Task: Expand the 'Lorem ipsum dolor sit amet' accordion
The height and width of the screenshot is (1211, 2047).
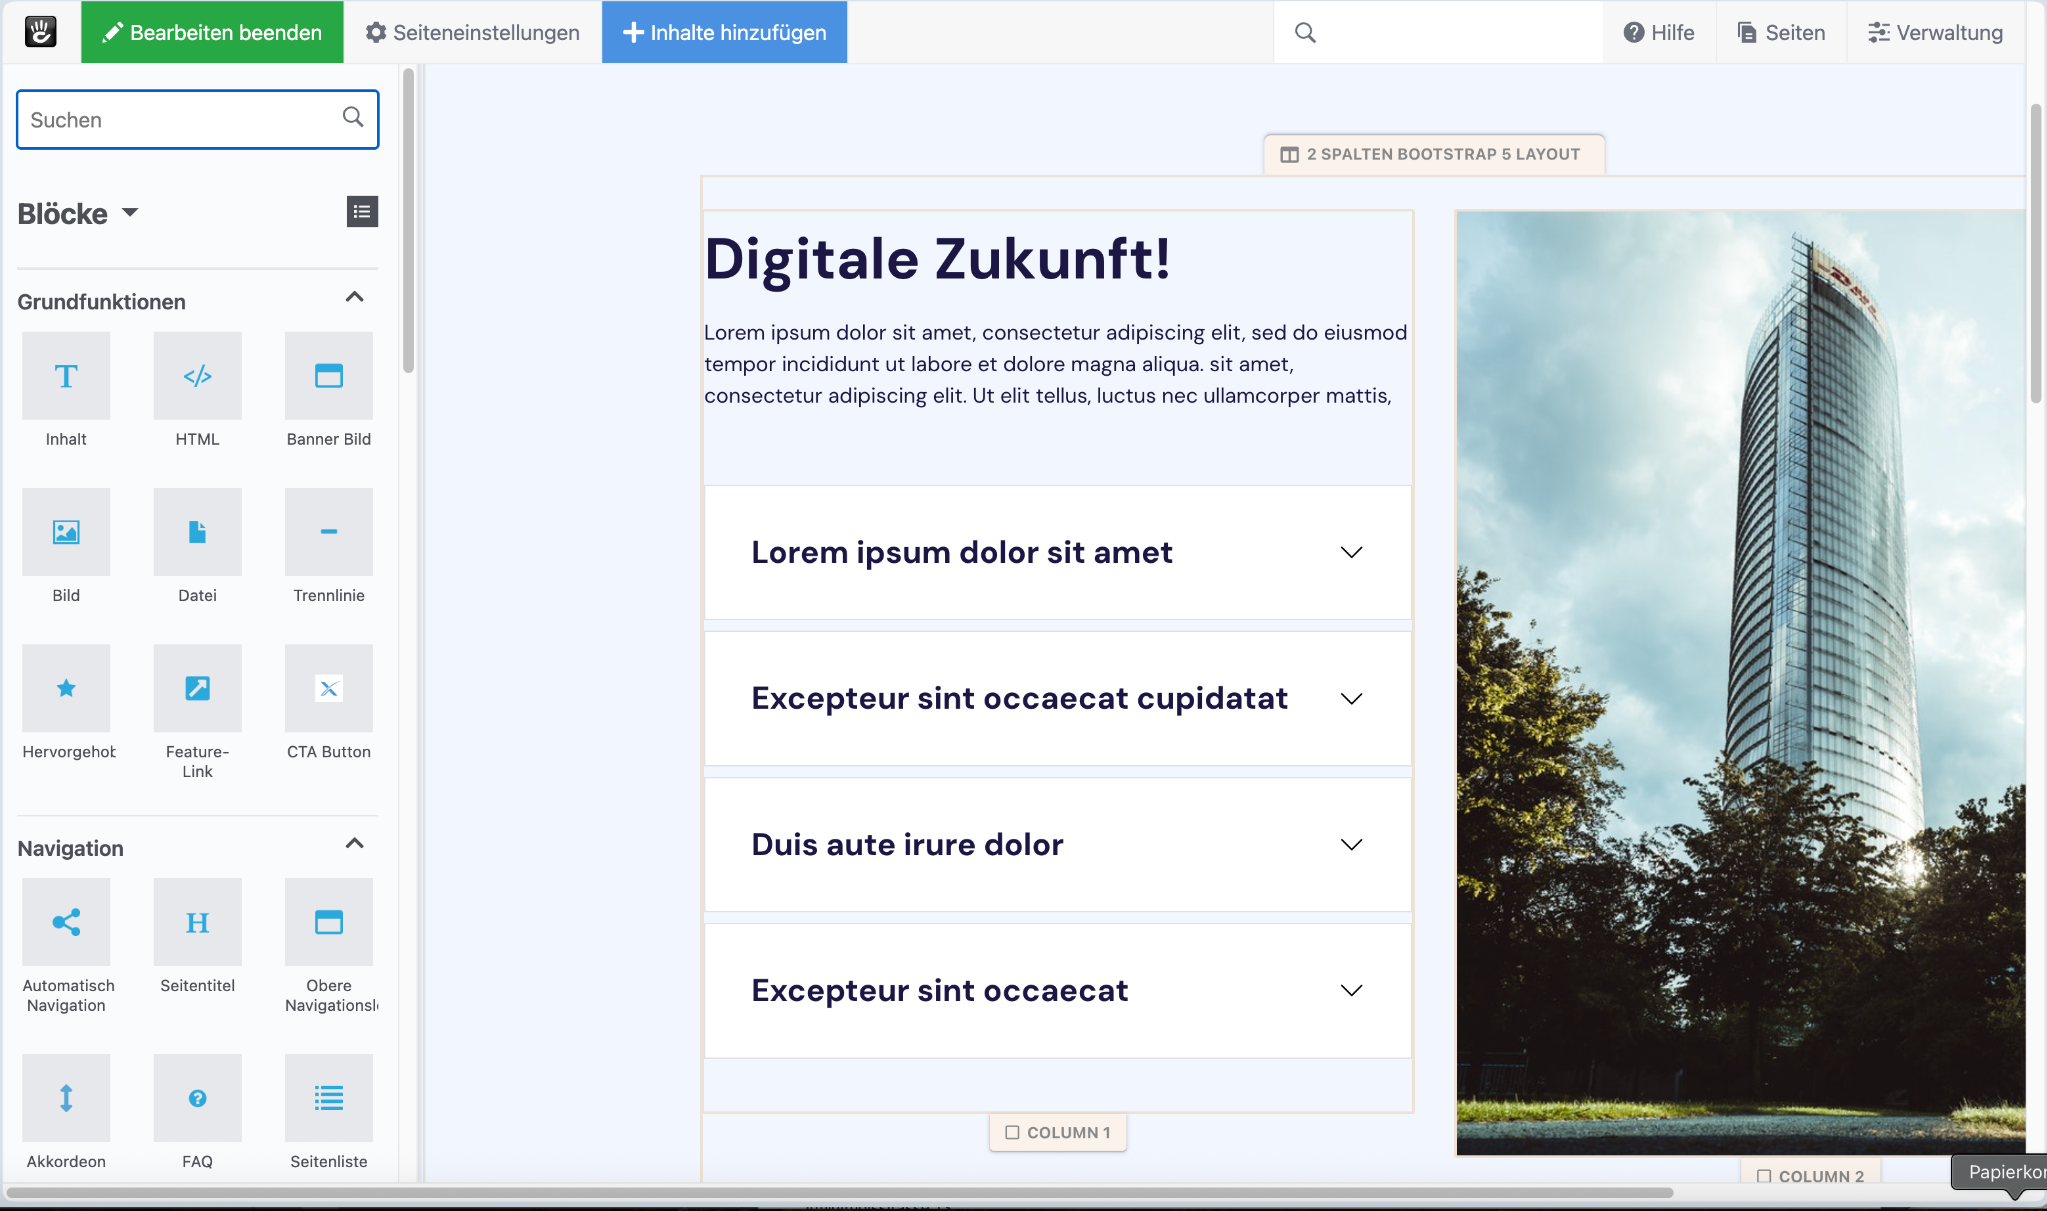Action: coord(1058,552)
